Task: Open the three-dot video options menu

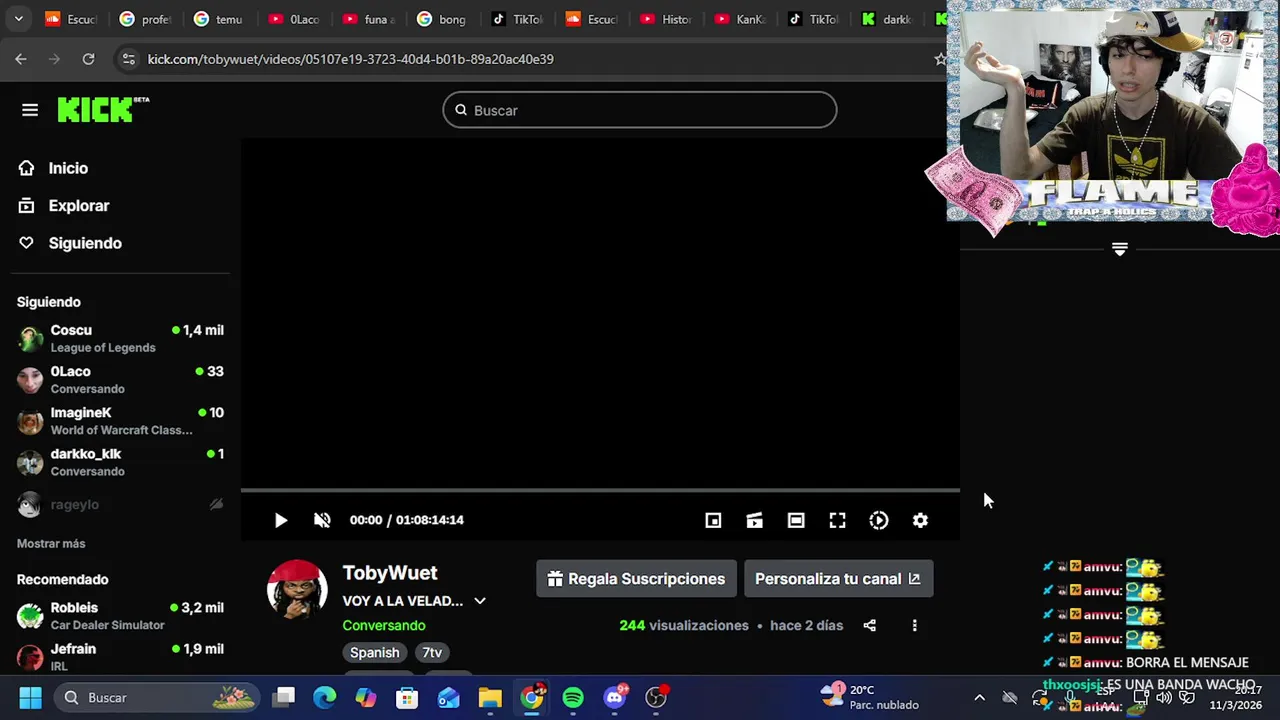Action: (x=914, y=626)
